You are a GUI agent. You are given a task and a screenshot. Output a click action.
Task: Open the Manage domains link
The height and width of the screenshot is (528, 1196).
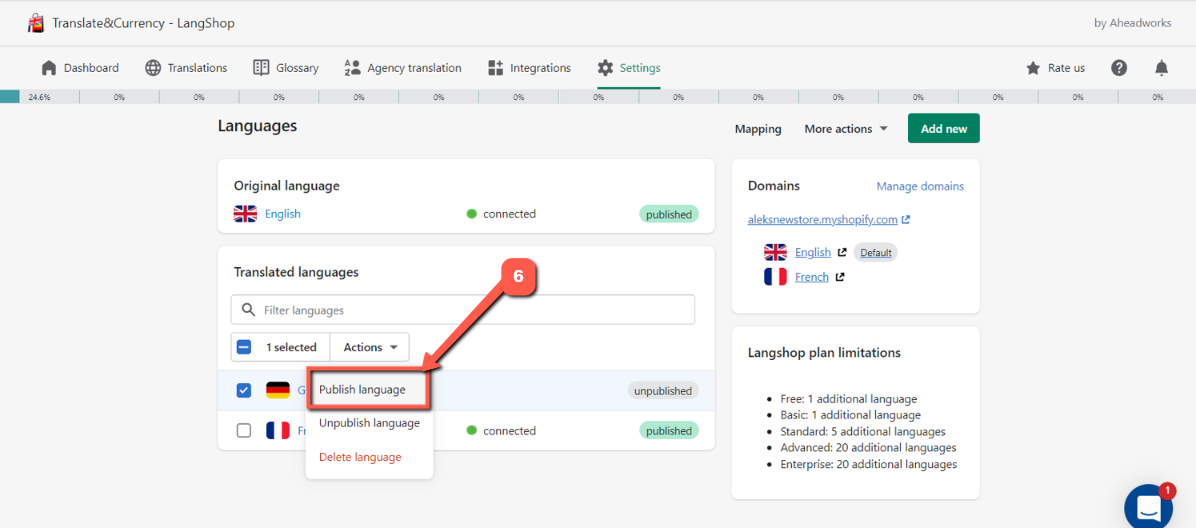click(x=920, y=186)
